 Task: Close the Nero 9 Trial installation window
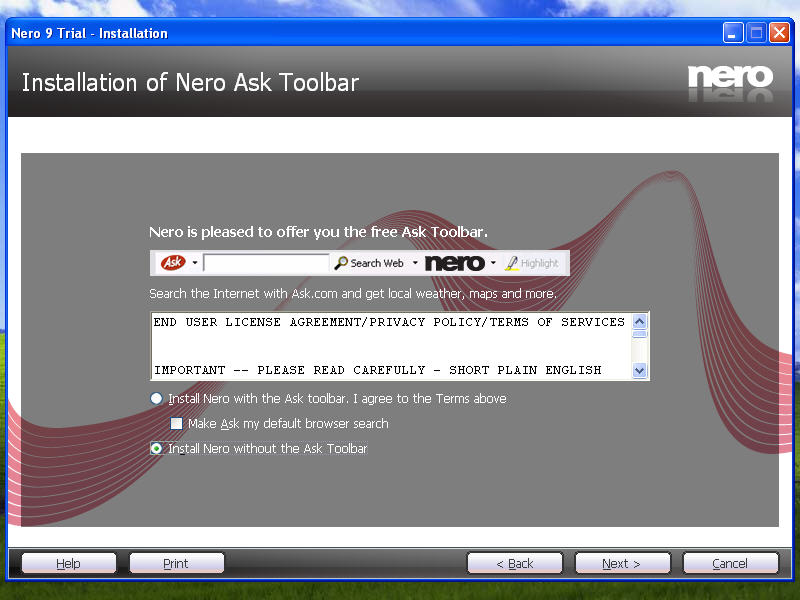pos(779,33)
